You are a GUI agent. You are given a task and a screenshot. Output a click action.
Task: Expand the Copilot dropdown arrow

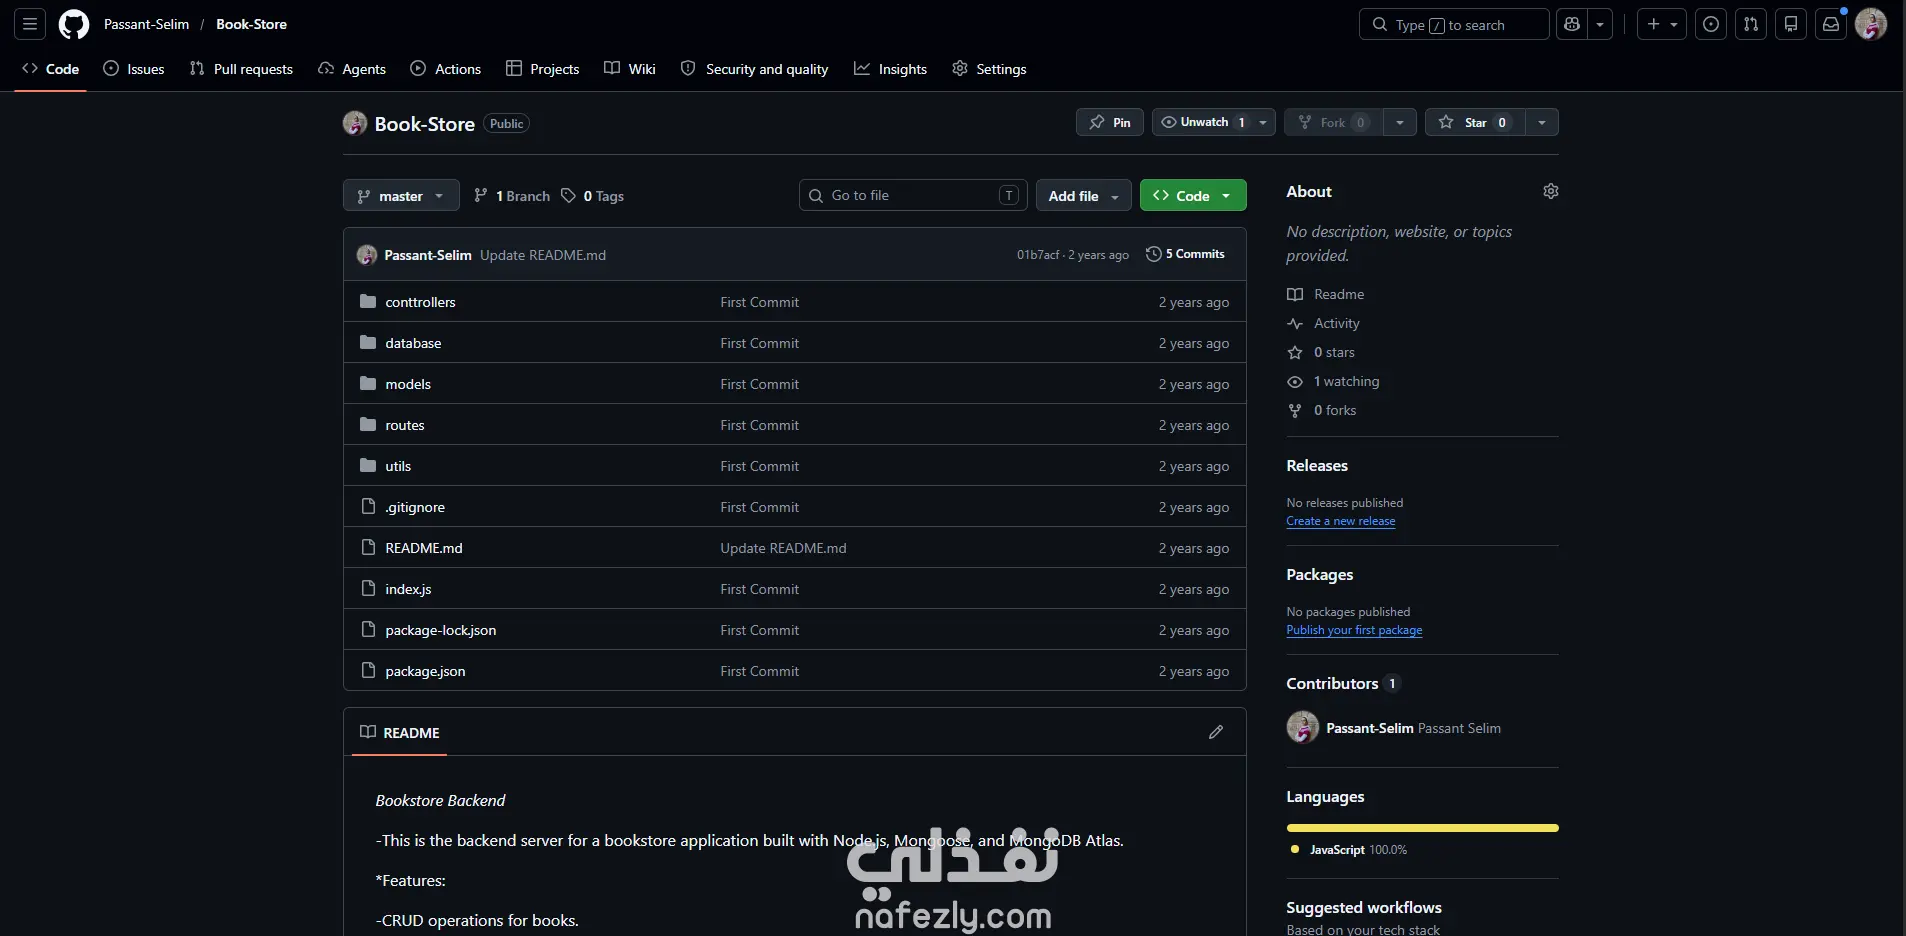click(1600, 24)
